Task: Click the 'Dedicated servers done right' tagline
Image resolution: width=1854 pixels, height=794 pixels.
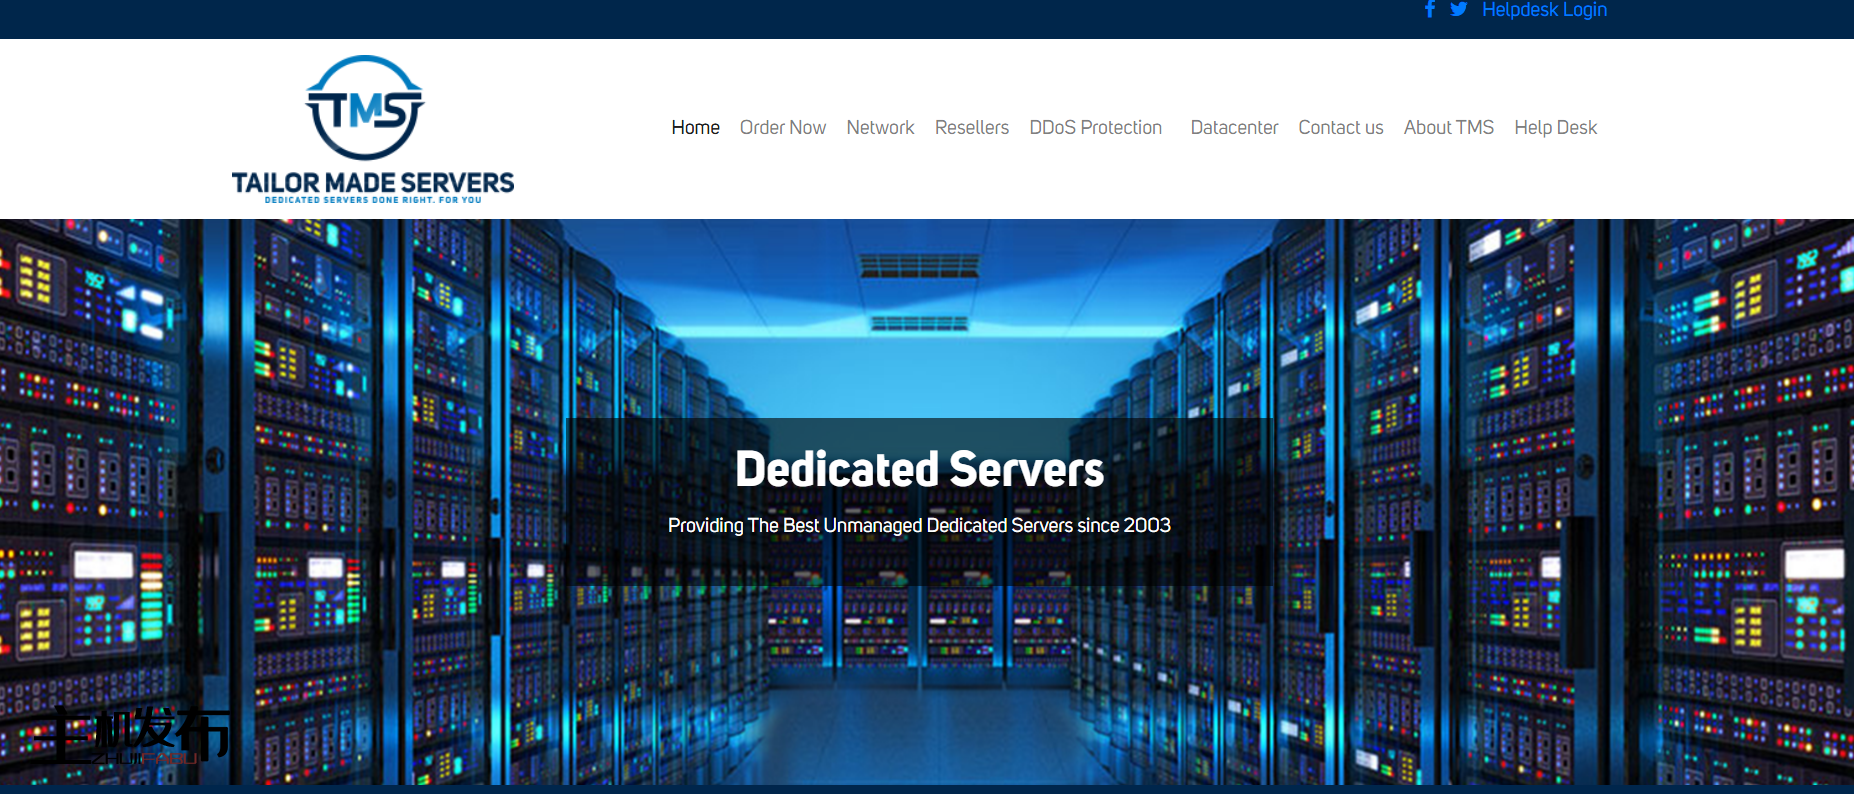Action: (x=373, y=200)
